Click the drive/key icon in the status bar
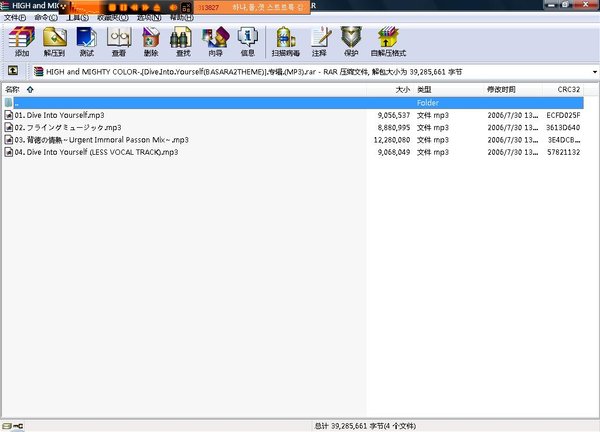 [x=13, y=426]
